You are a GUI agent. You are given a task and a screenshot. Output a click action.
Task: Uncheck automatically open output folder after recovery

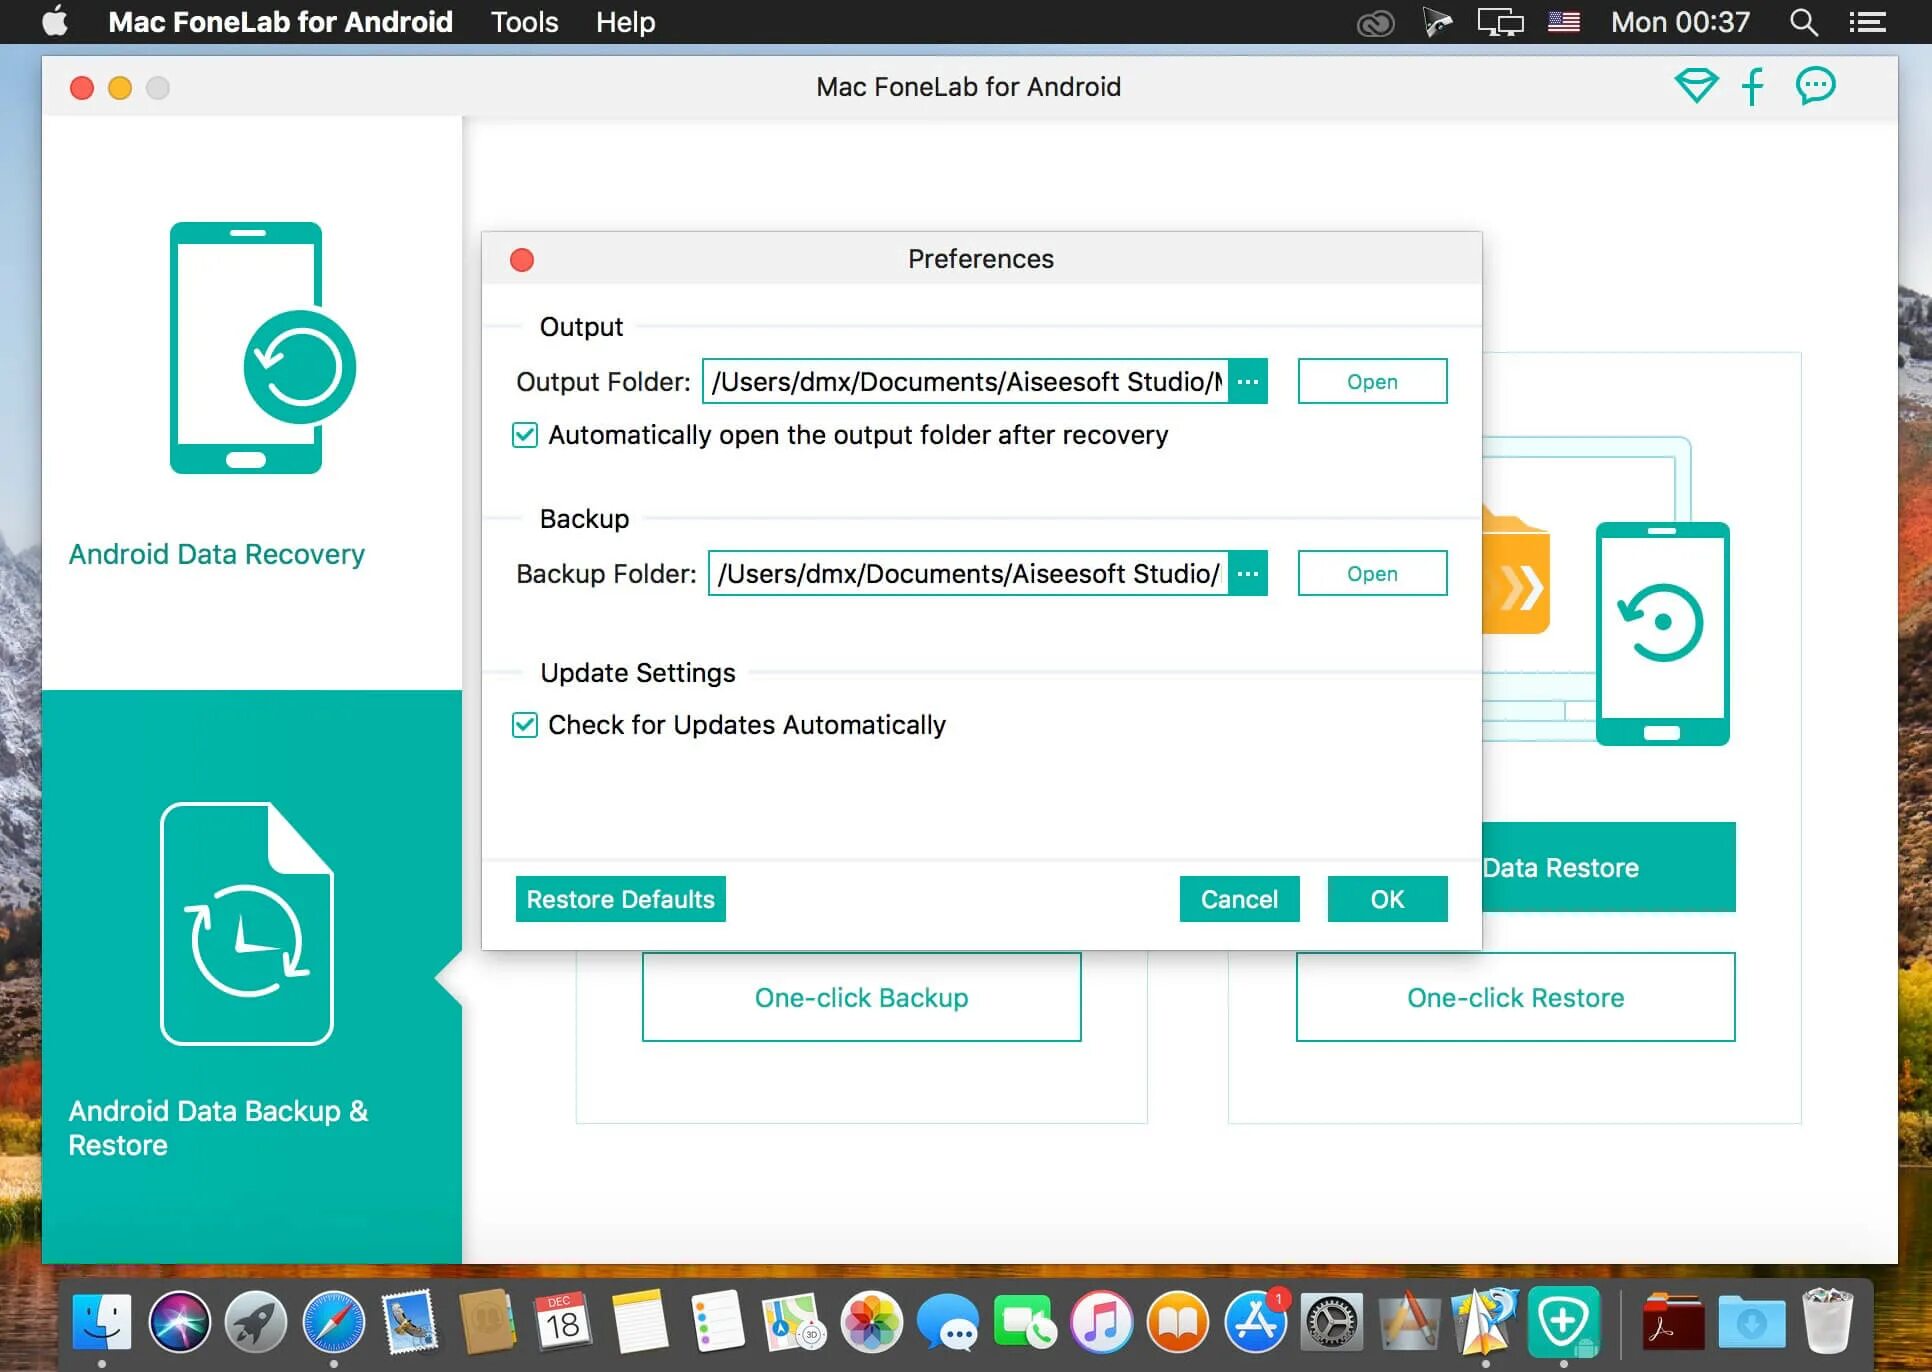click(525, 435)
